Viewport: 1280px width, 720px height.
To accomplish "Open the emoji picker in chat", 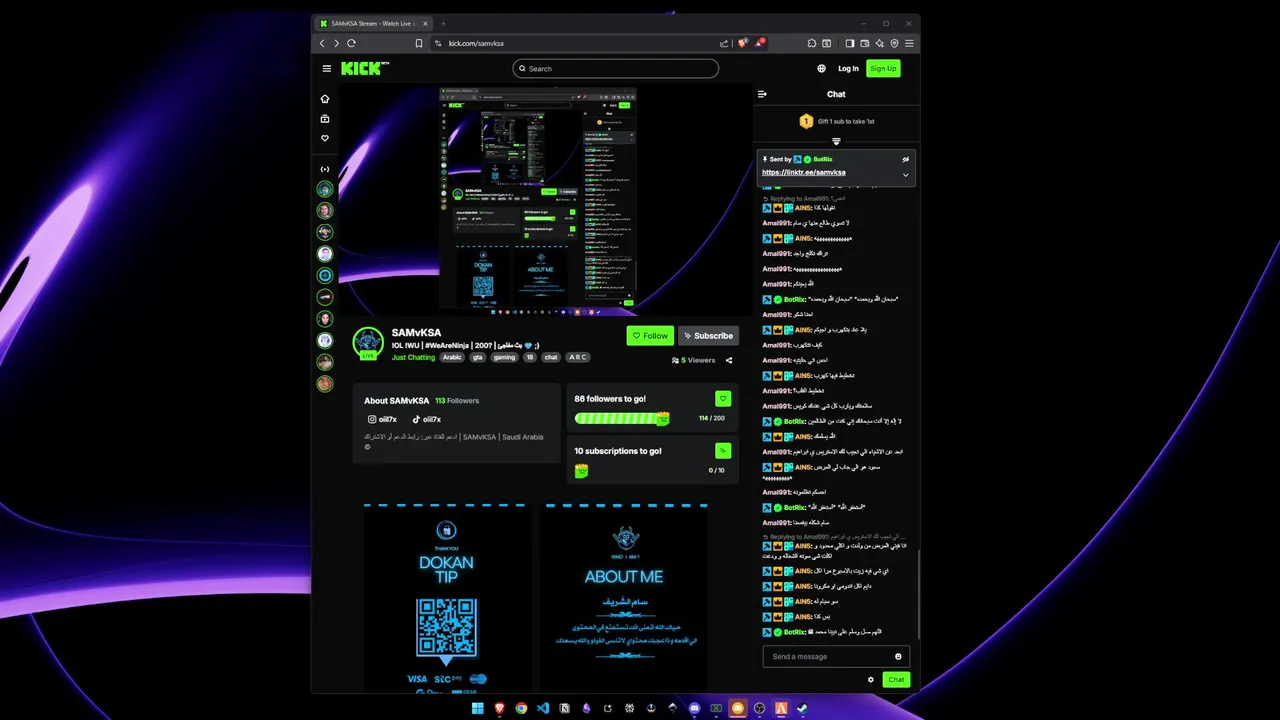I will point(898,657).
